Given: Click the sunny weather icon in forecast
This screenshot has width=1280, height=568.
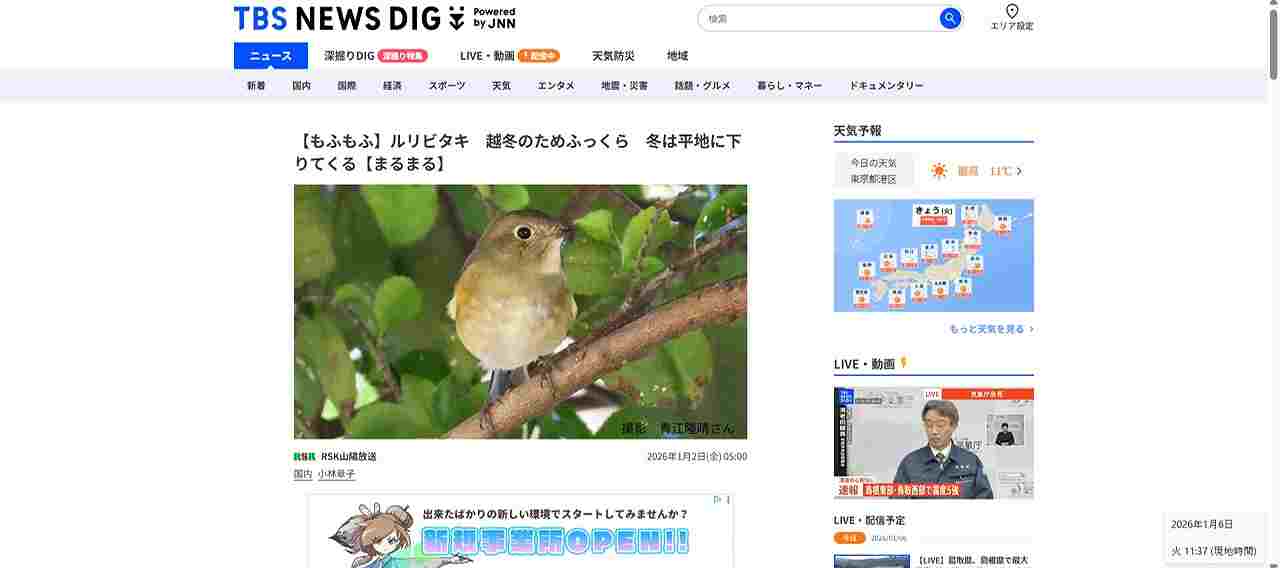Looking at the screenshot, I should pos(938,171).
